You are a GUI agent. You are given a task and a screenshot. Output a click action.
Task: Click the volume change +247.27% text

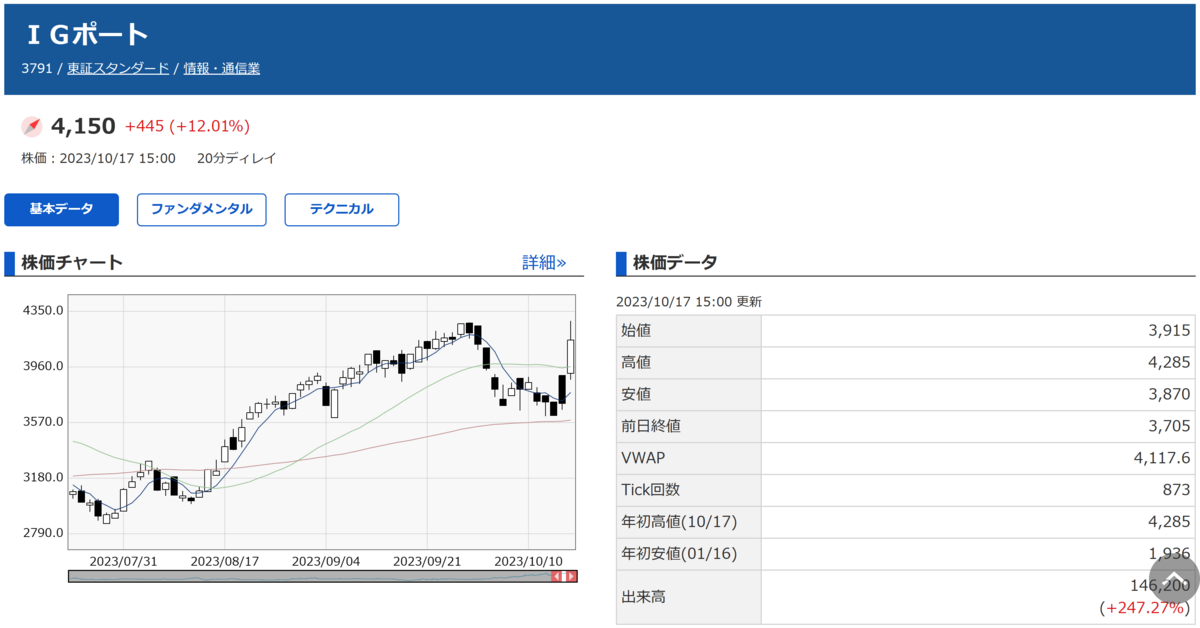(x=1145, y=607)
